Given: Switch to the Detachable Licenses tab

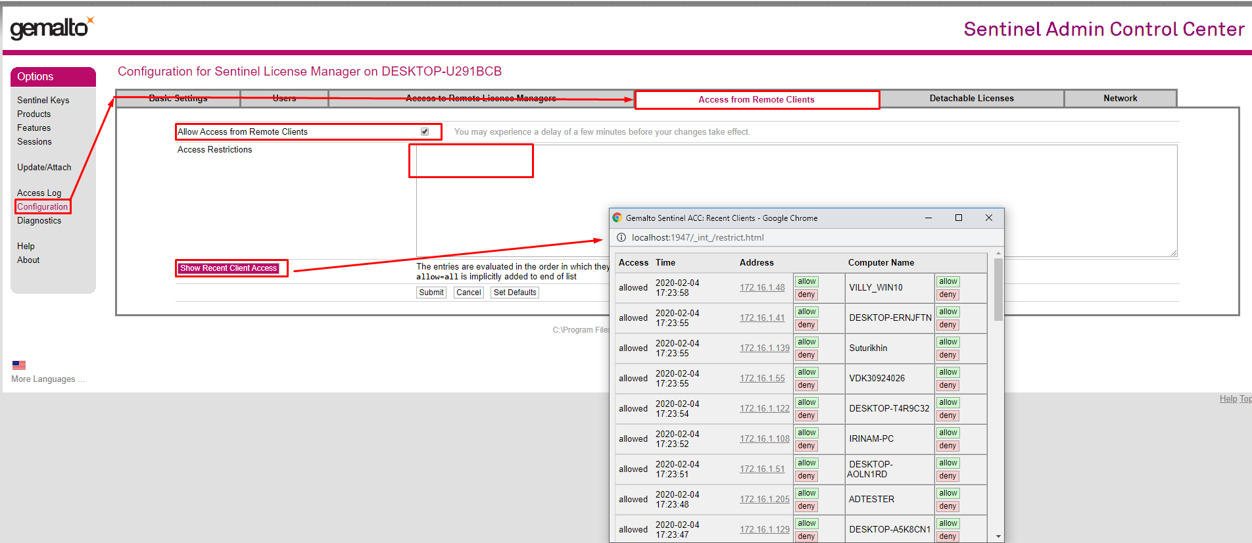Looking at the screenshot, I should click(x=971, y=98).
